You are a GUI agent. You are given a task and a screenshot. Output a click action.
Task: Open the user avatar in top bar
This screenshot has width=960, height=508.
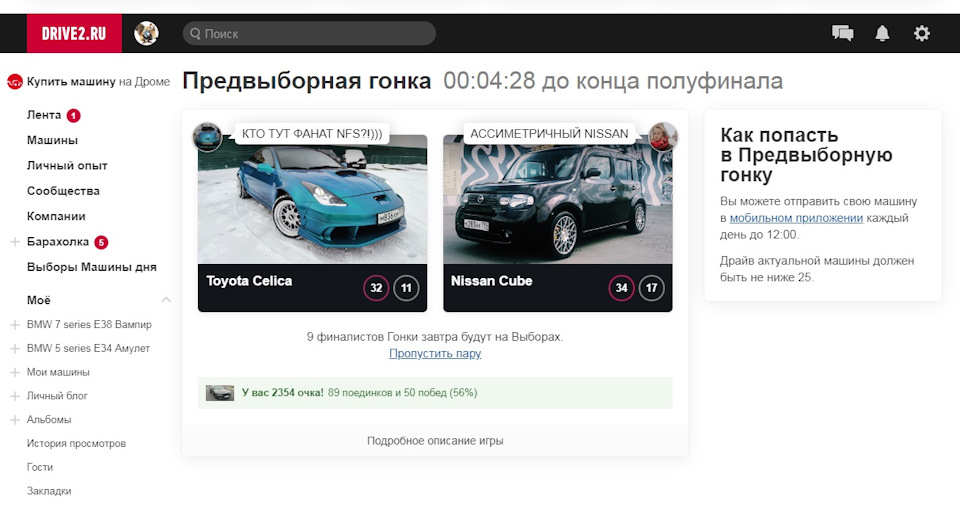tap(146, 33)
